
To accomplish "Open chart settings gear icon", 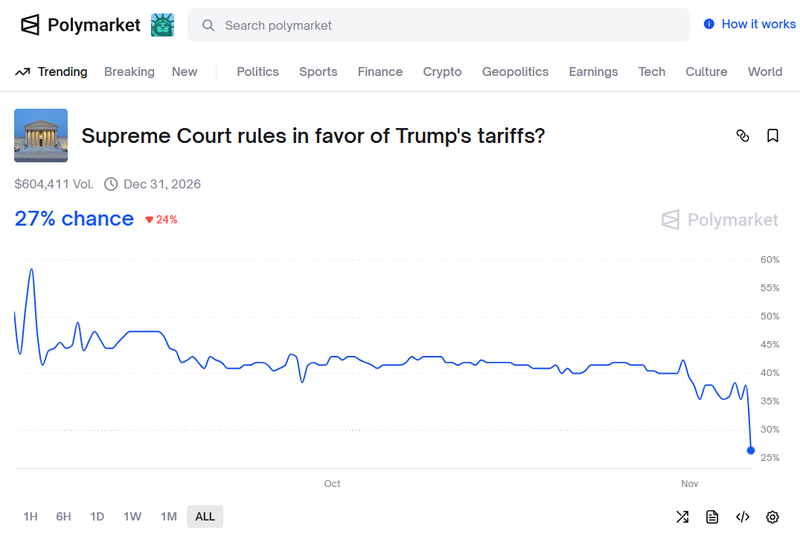I will point(772,517).
